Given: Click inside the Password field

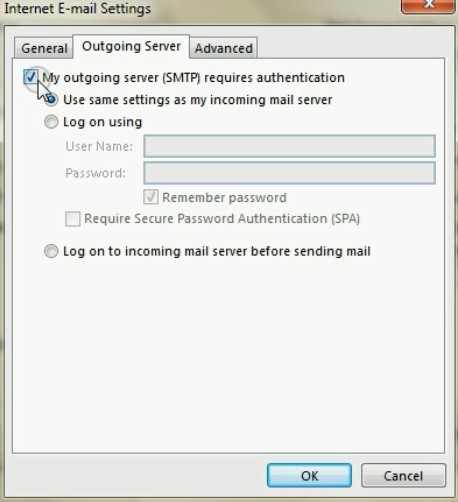Looking at the screenshot, I should (289, 173).
